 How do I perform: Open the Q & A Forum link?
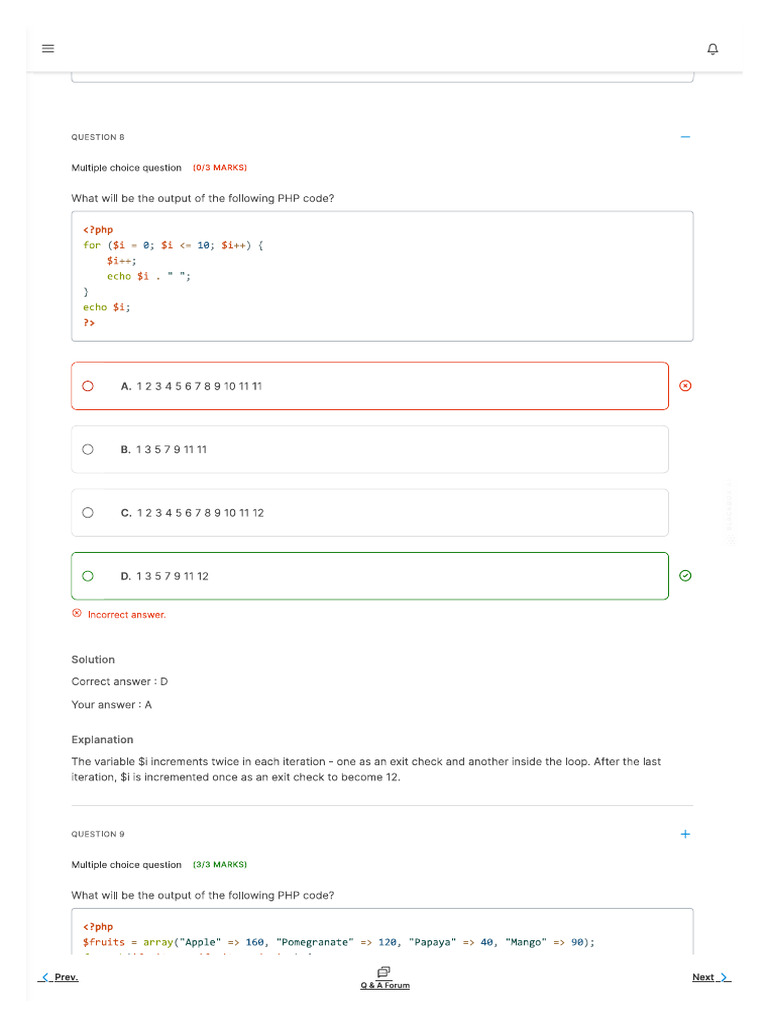click(385, 986)
